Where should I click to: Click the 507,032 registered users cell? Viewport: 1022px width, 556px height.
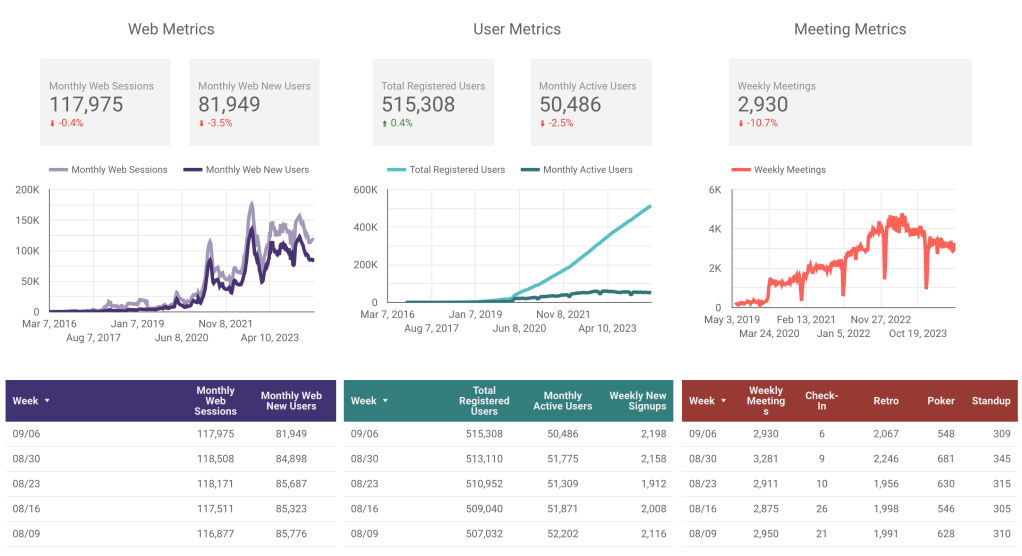click(484, 534)
